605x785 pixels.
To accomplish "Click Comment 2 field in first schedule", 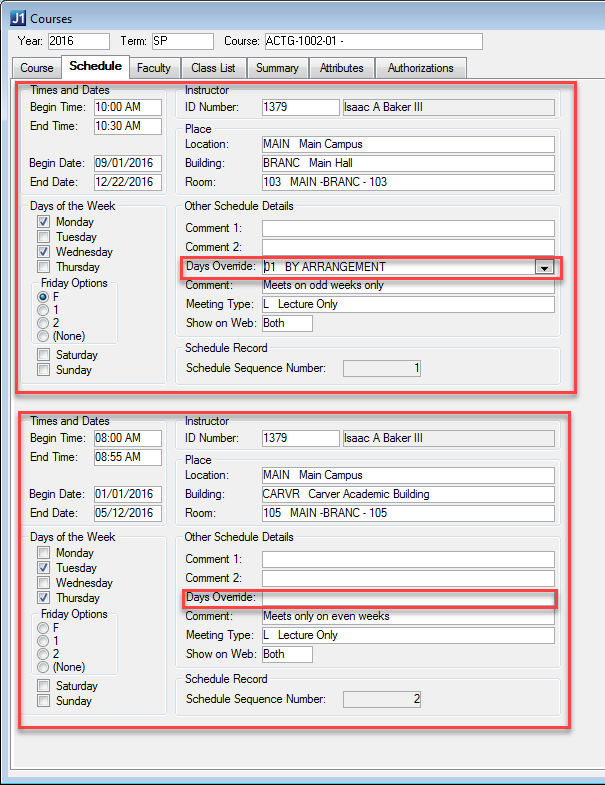I will (x=408, y=247).
